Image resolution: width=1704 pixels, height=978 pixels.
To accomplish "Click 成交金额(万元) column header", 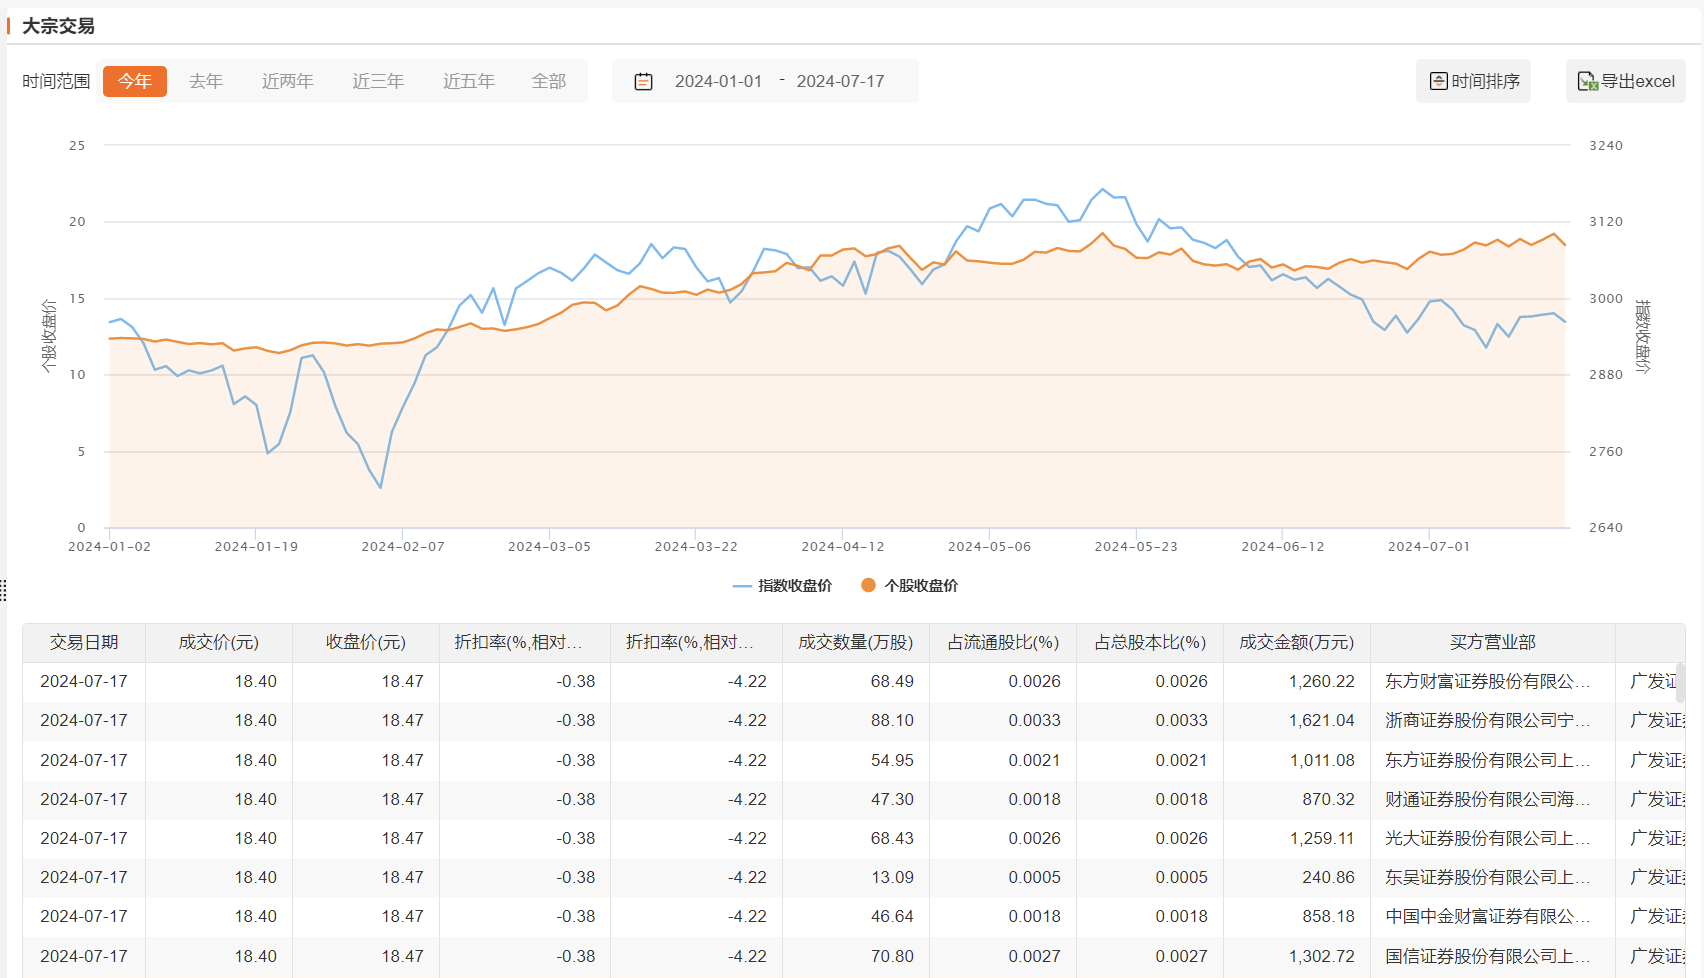I will 1296,643.
